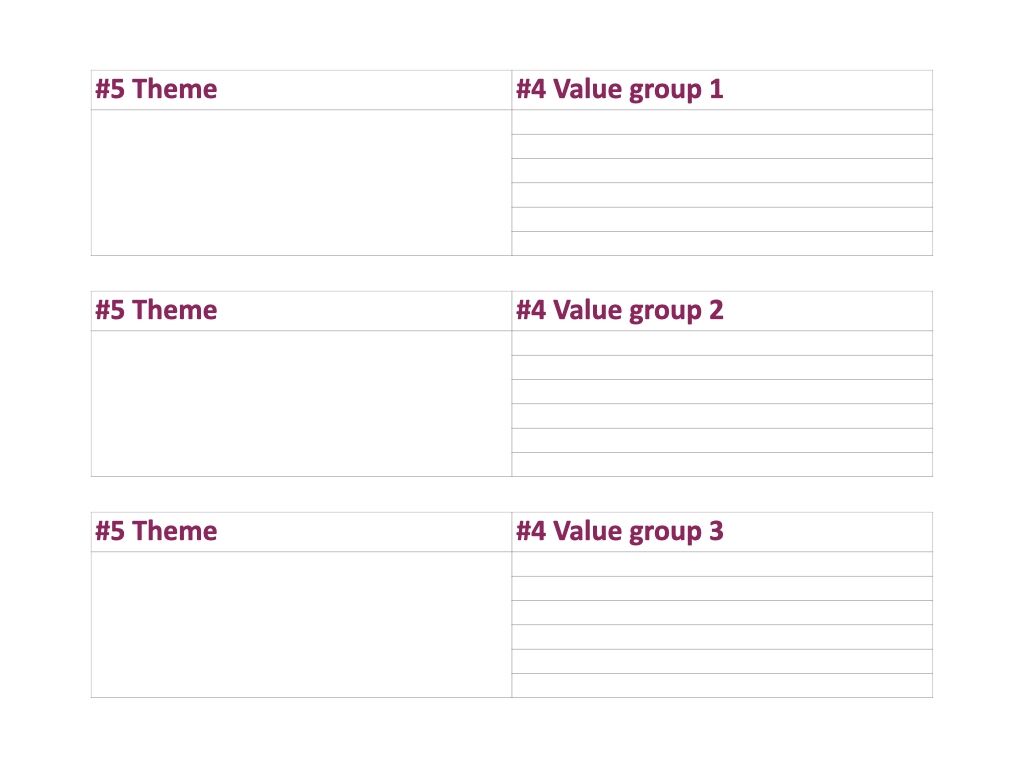Image resolution: width=1024 pixels, height=768 pixels.
Task: Click the fourth blank row under Value group 3
Action: click(x=722, y=637)
